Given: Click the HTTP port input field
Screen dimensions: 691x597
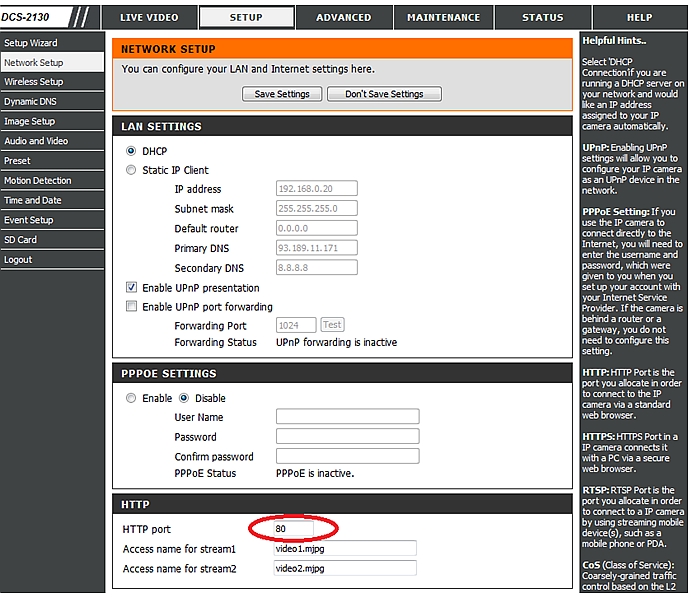Looking at the screenshot, I should pos(294,528).
